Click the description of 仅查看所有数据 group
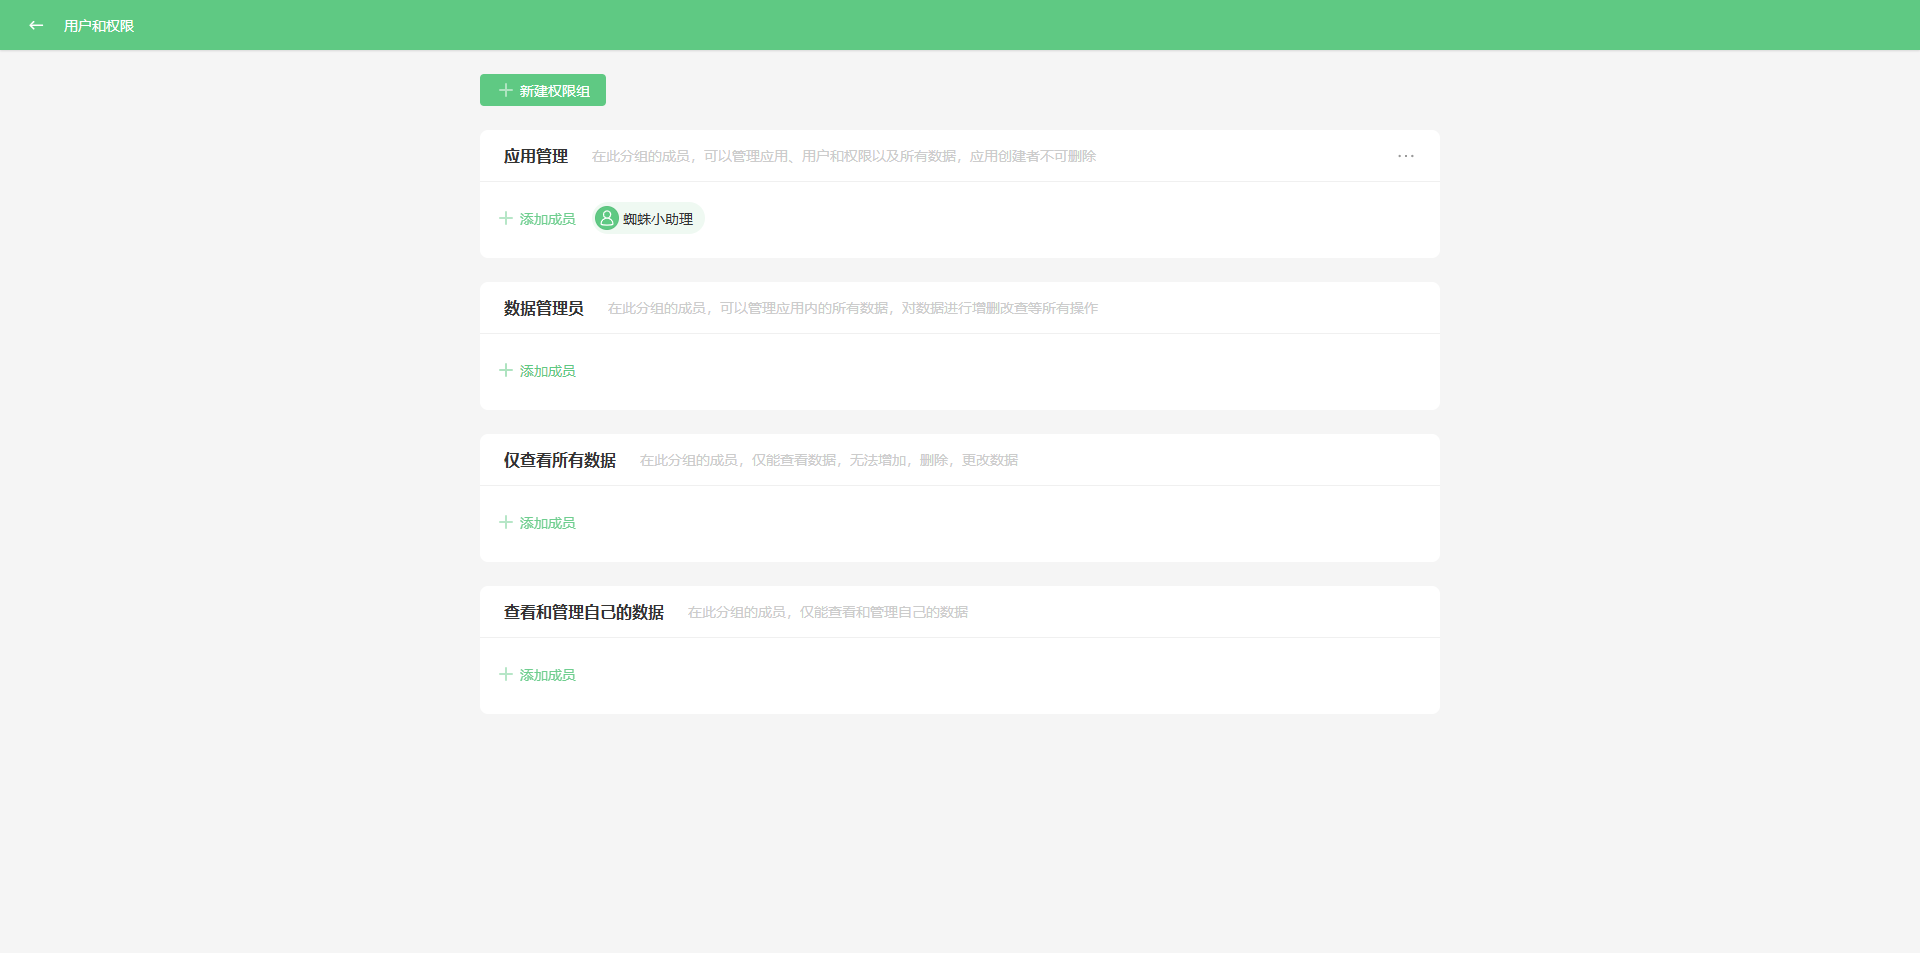 point(829,460)
